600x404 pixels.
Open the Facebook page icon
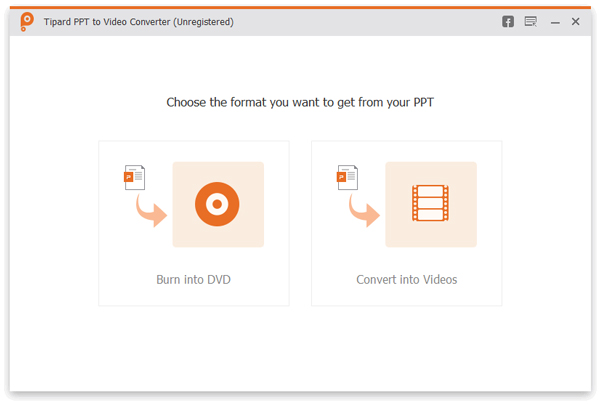coord(508,22)
